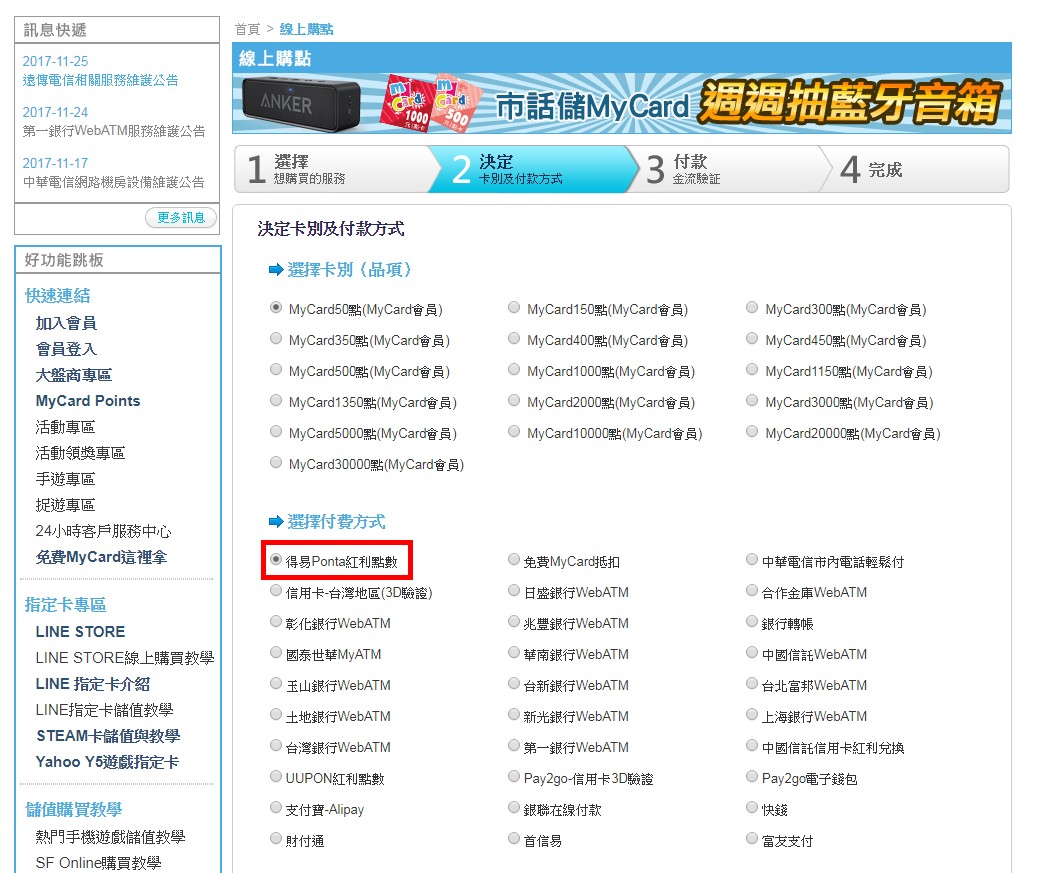Select 中華電信市內電話輕鬆付 payment

point(752,559)
